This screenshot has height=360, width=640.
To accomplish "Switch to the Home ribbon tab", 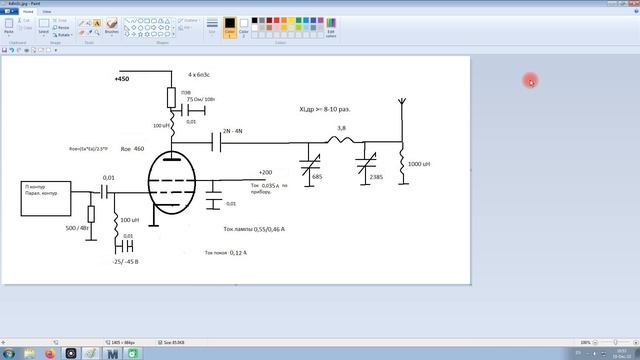I will (28, 11).
